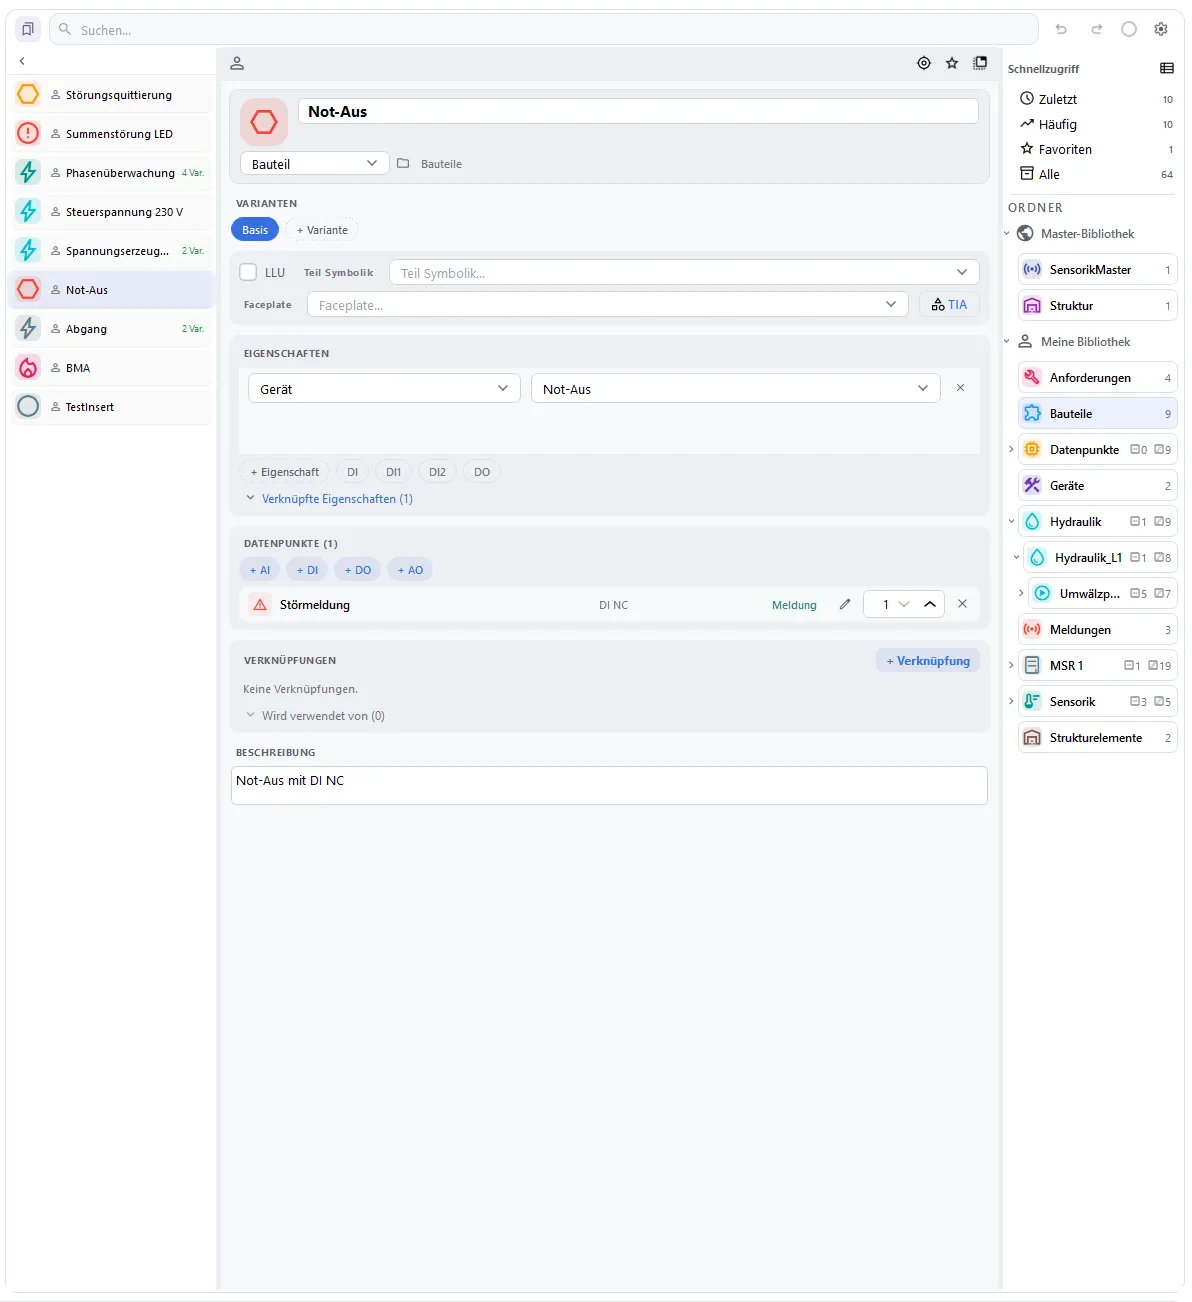Click the target locate icon

924,63
